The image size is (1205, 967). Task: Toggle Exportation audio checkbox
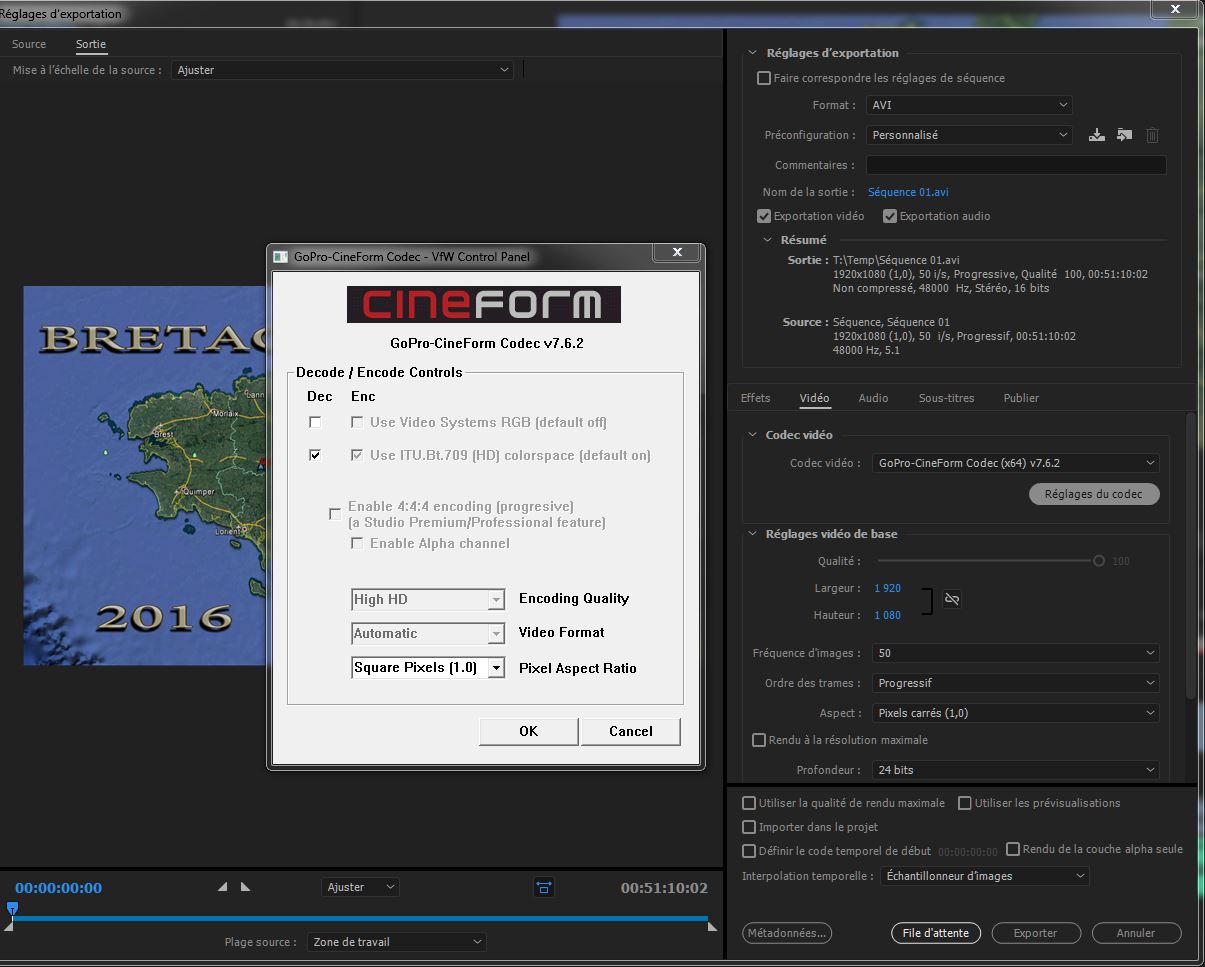click(890, 216)
